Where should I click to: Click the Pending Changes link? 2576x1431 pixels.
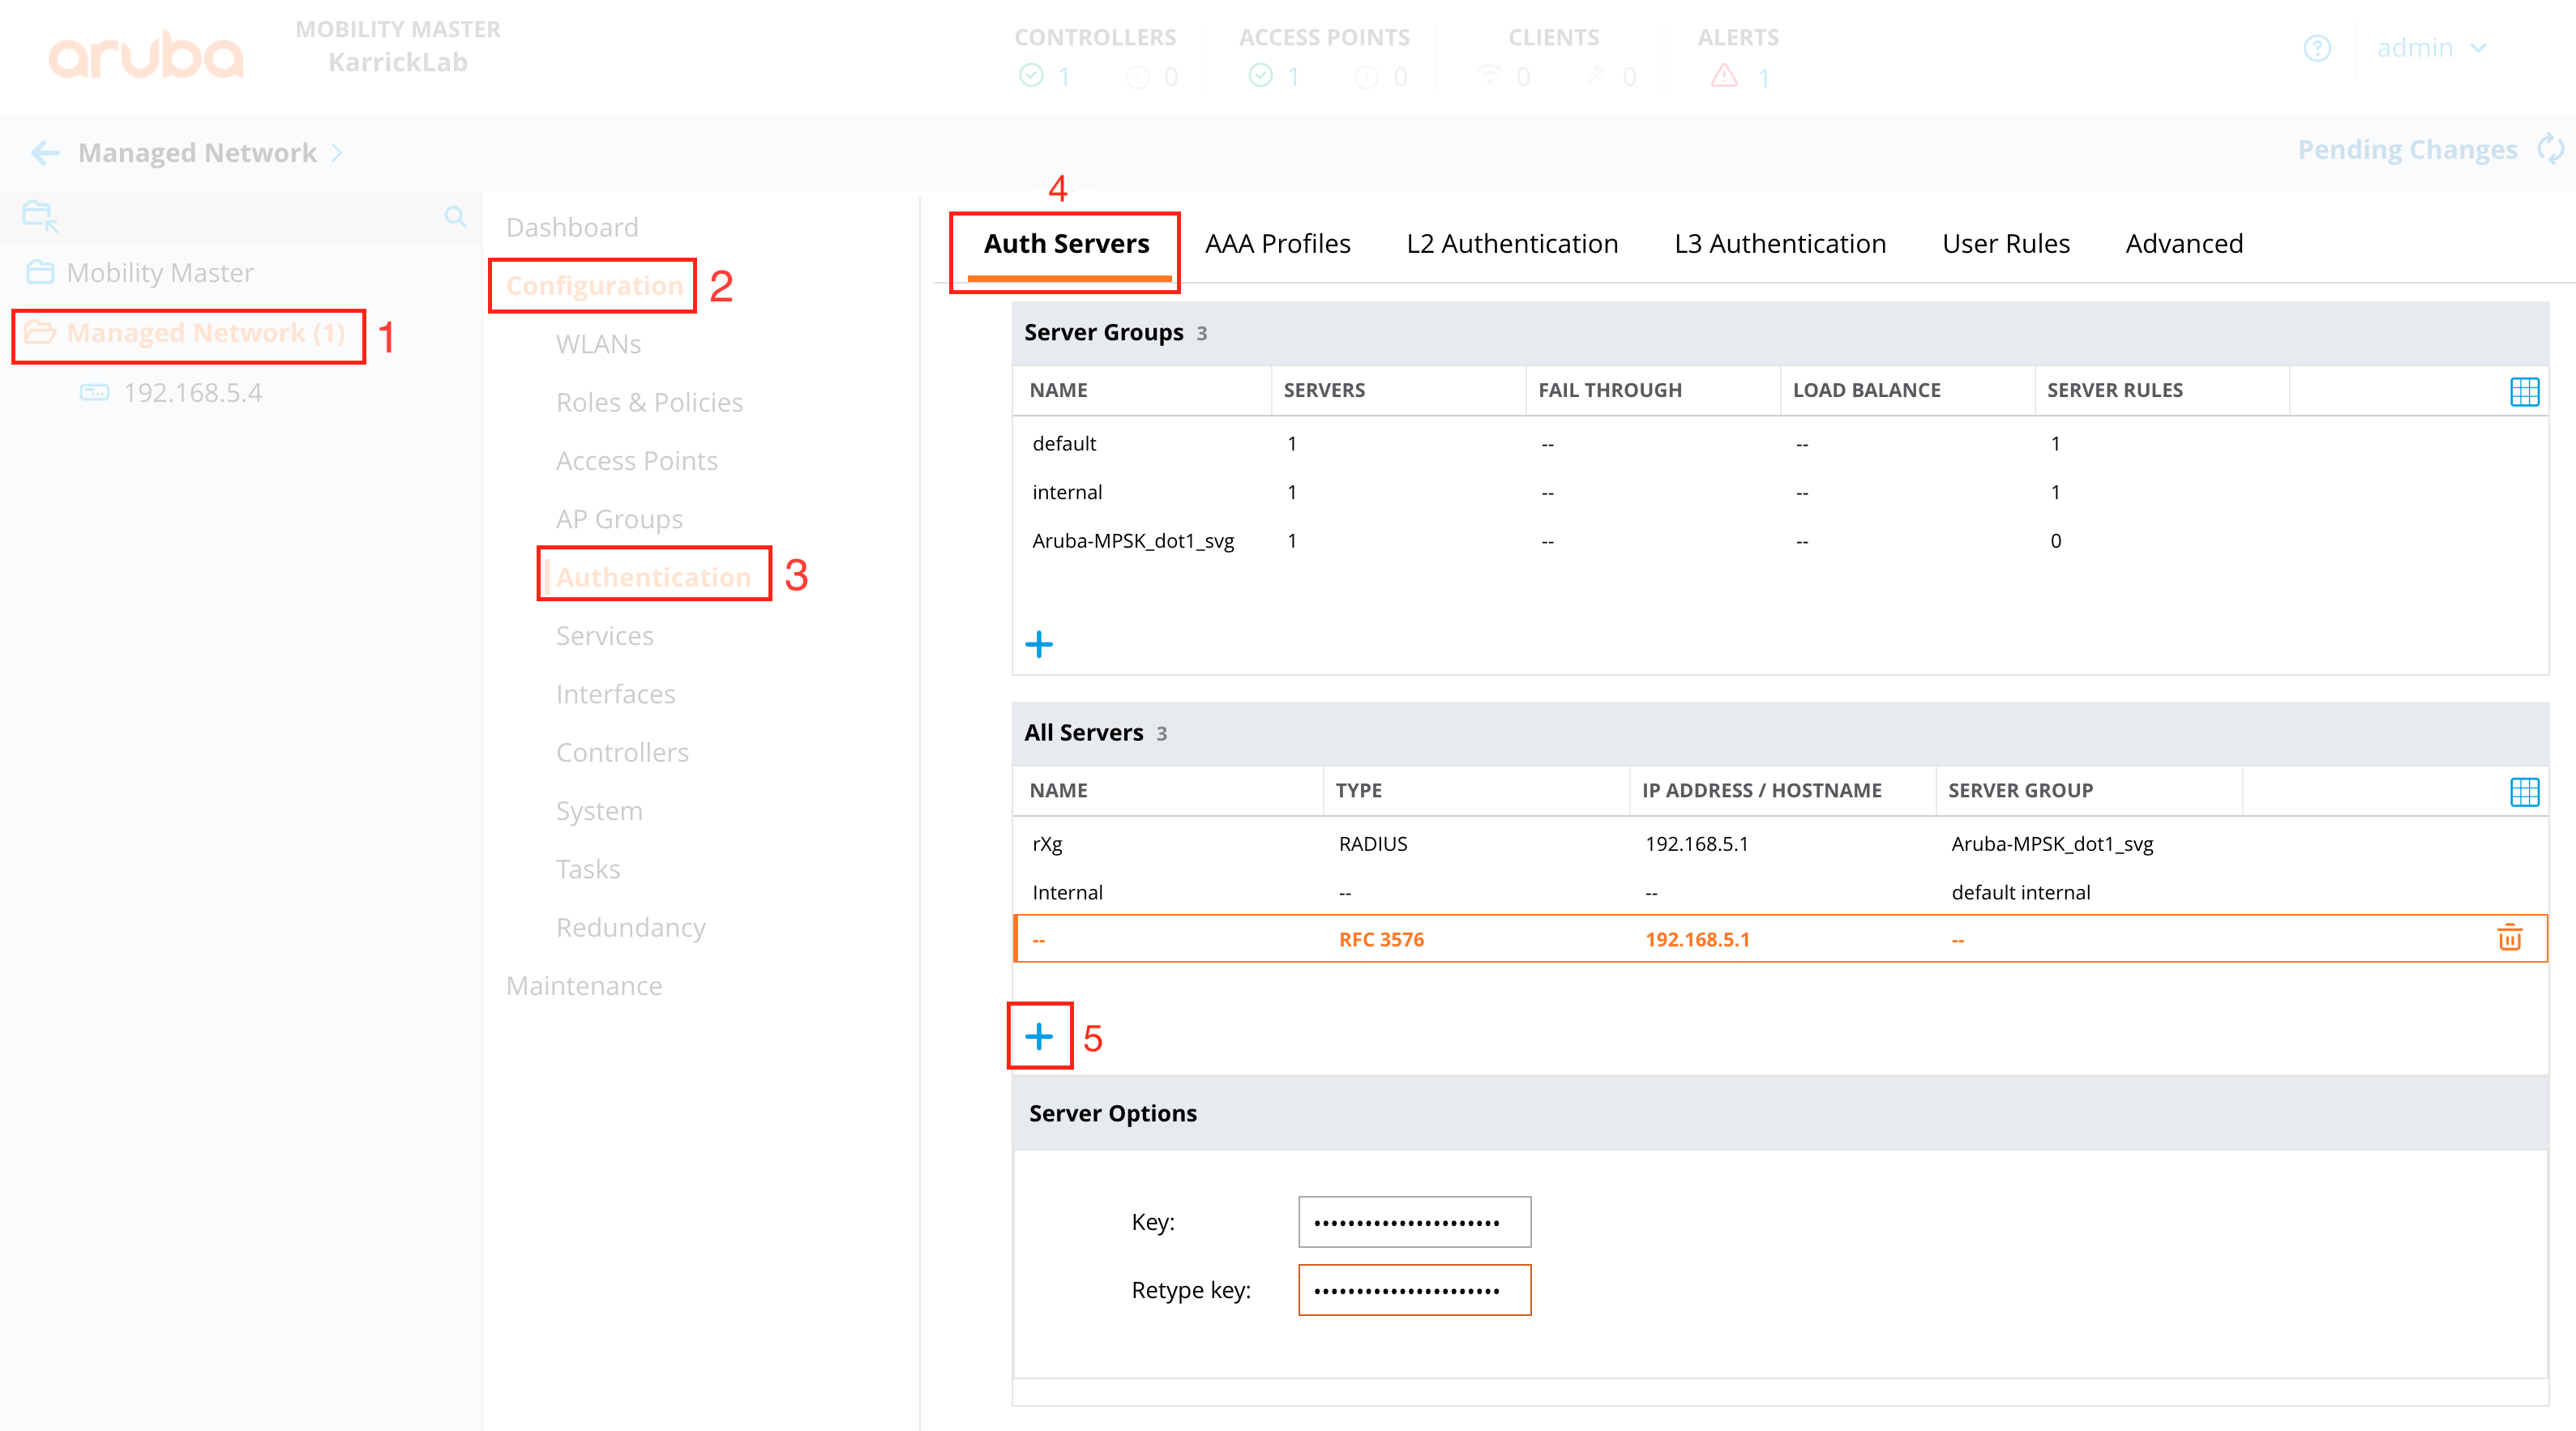pyautogui.click(x=2406, y=150)
